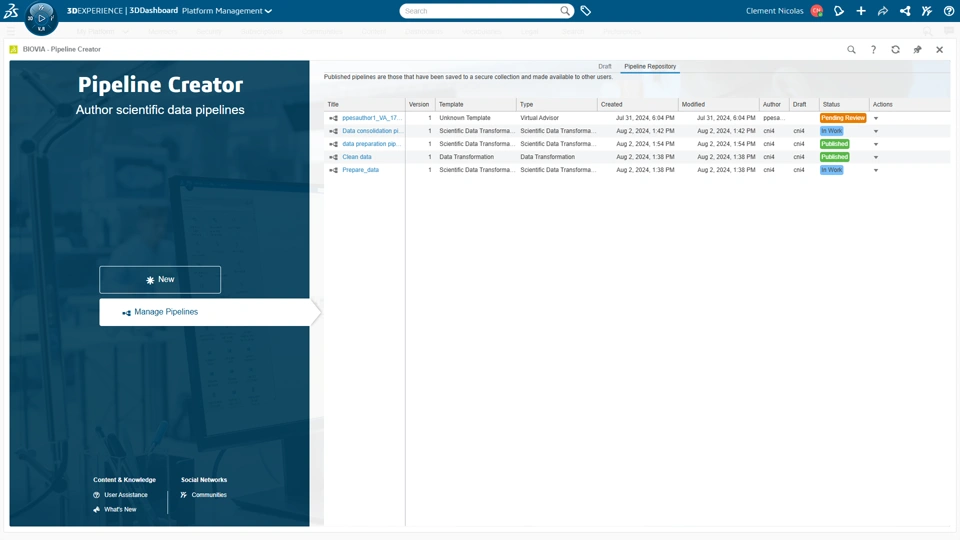Screen dimensions: 960x540
Task: Click the New pipeline button
Action: pos(160,280)
